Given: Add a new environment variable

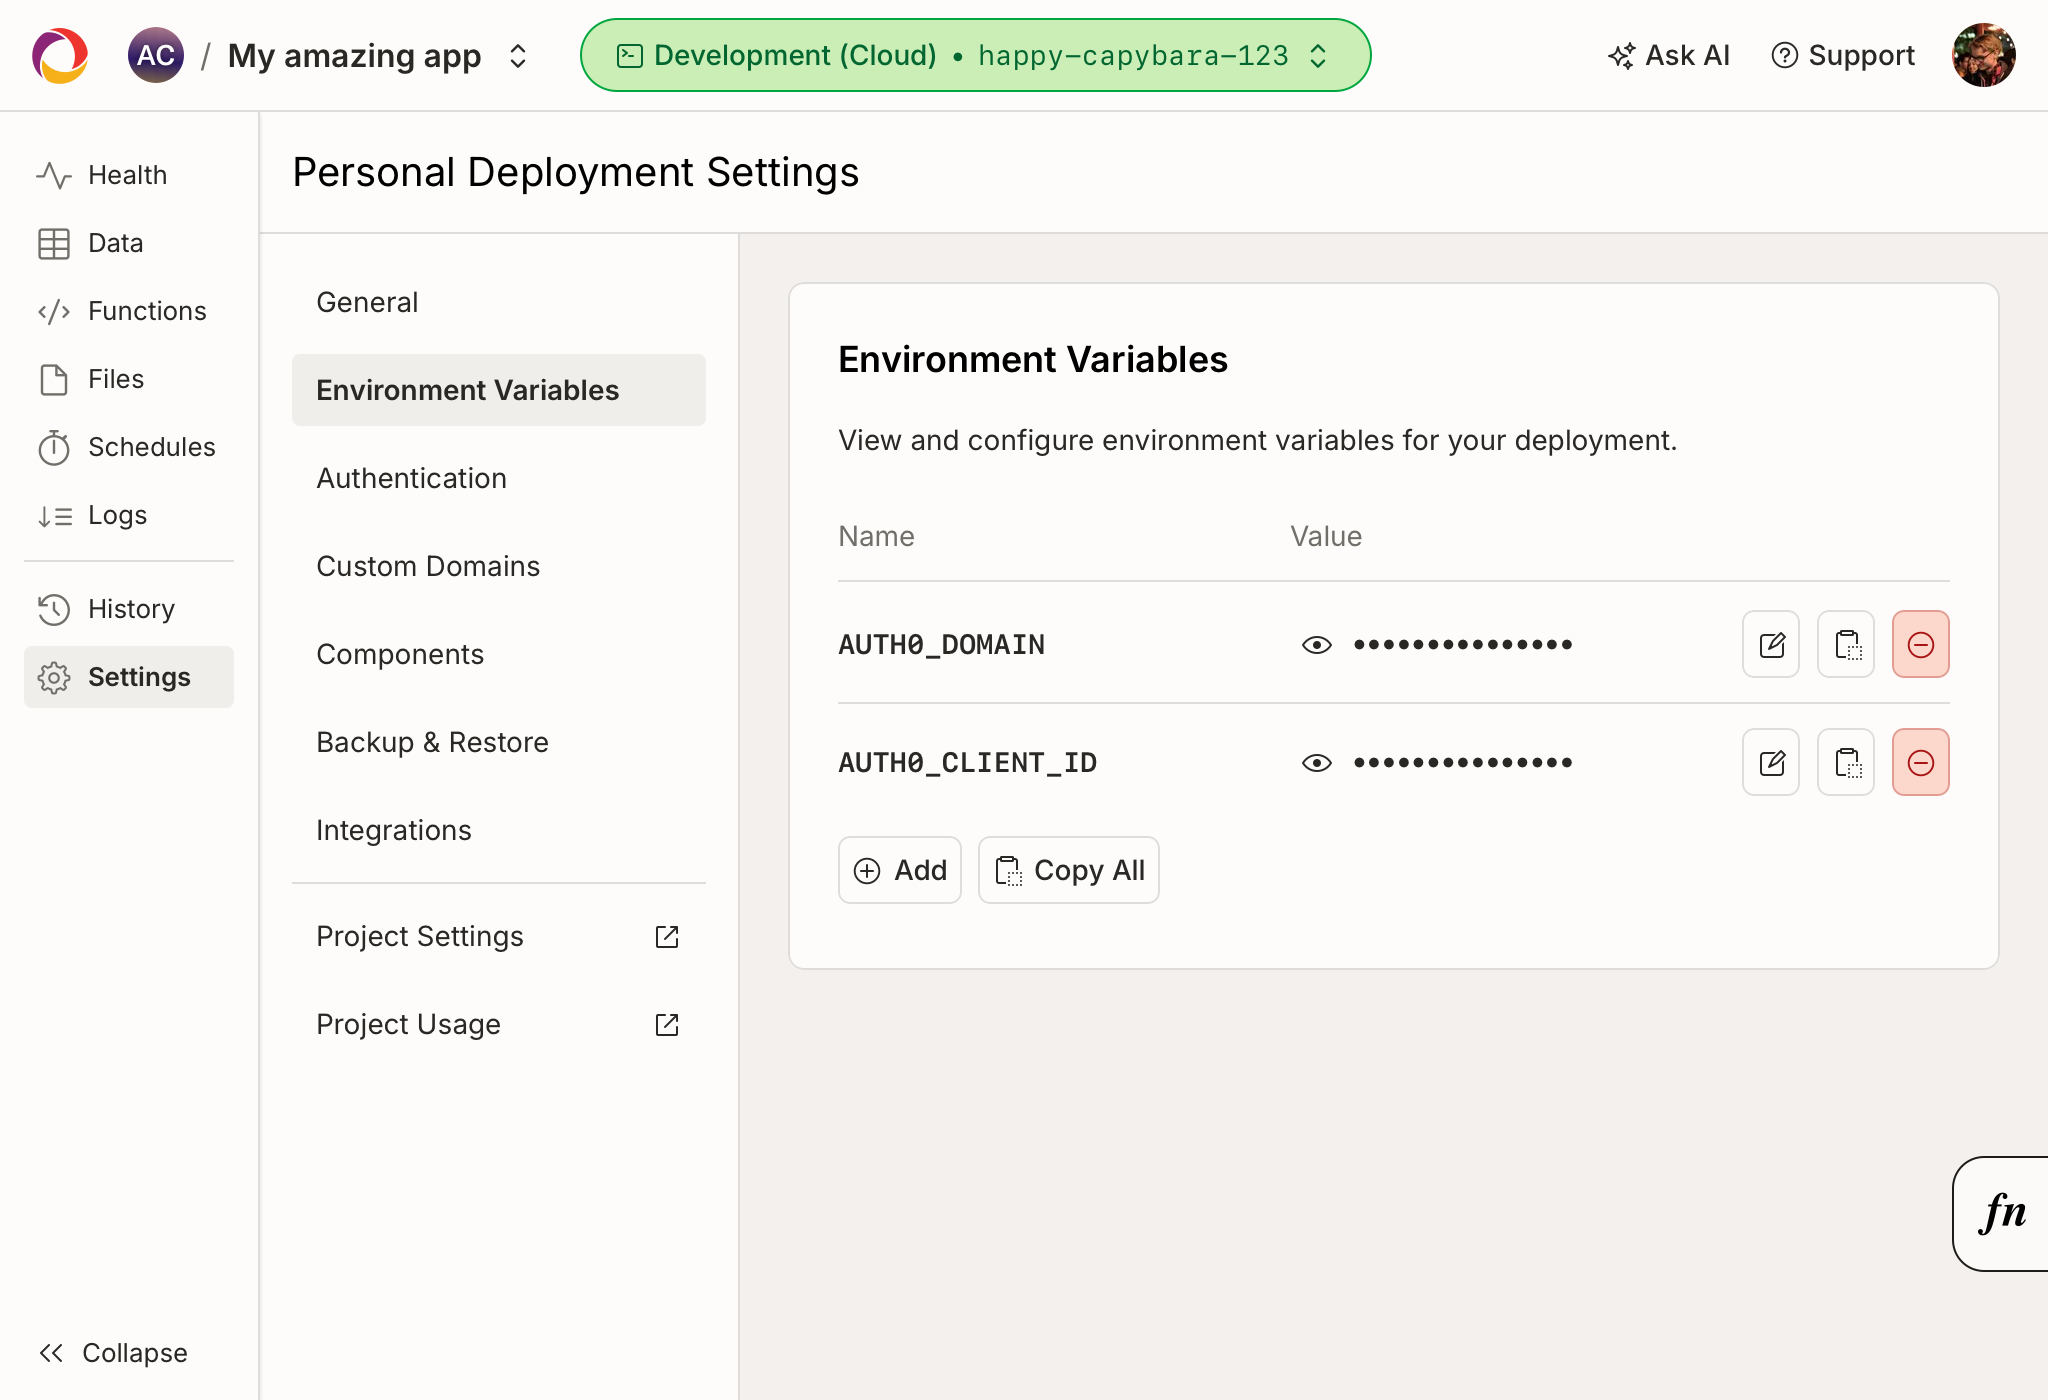Looking at the screenshot, I should tap(900, 870).
